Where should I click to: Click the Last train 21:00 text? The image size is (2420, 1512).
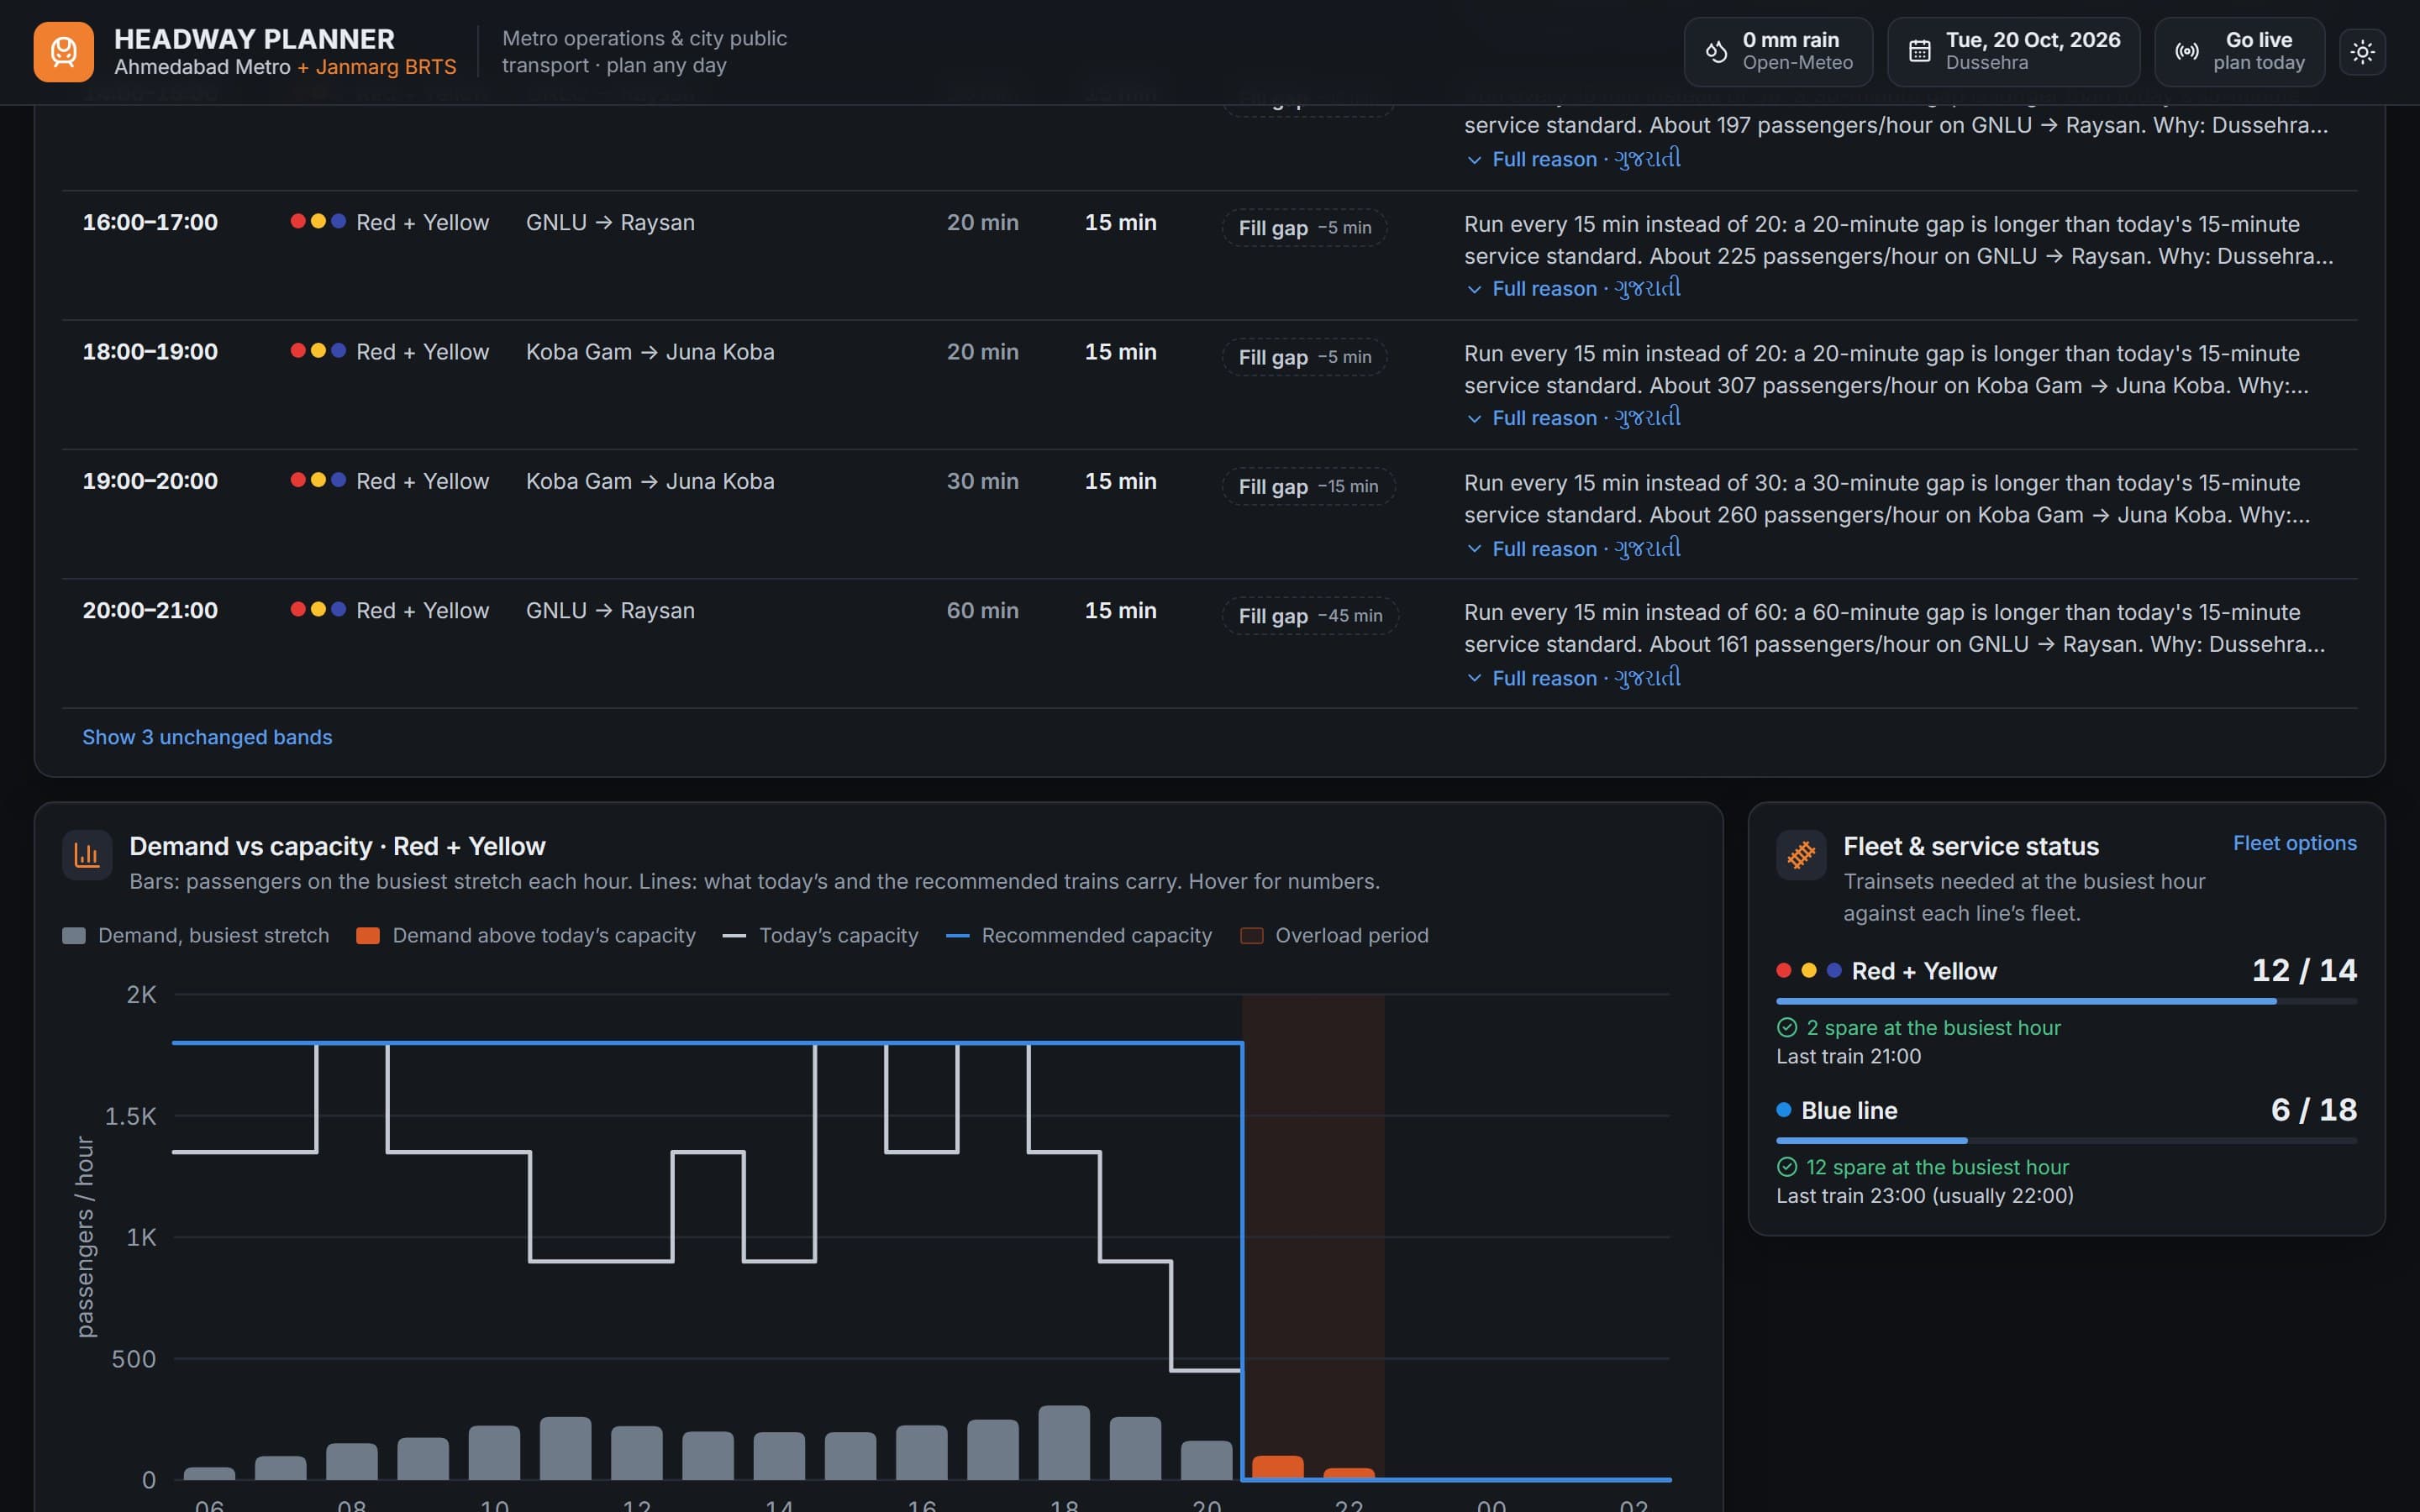(1848, 1056)
